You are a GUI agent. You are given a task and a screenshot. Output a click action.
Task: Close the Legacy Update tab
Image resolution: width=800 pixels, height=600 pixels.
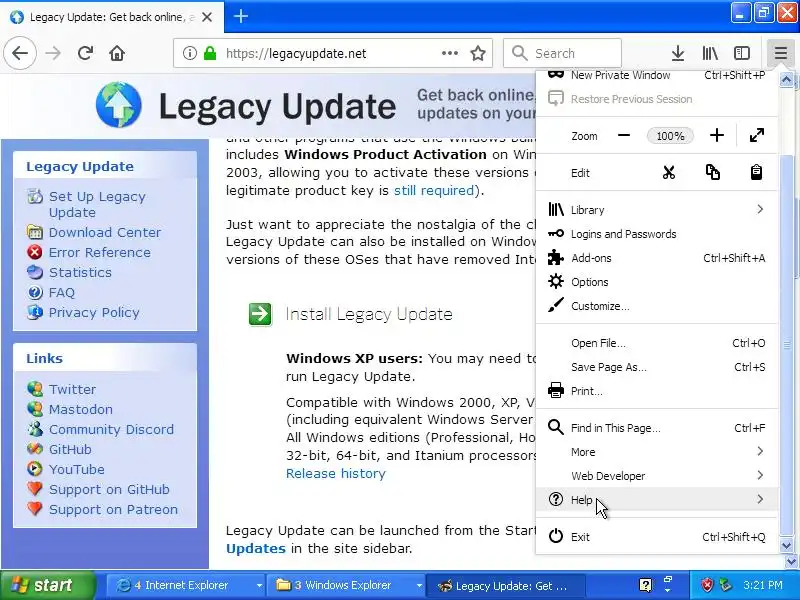[x=207, y=17]
